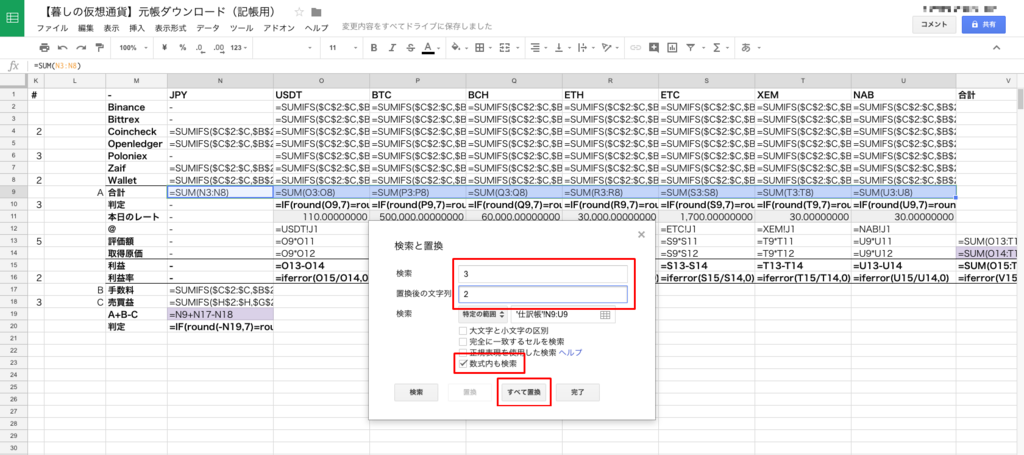Select the Paint format tool

pyautogui.click(x=99, y=48)
